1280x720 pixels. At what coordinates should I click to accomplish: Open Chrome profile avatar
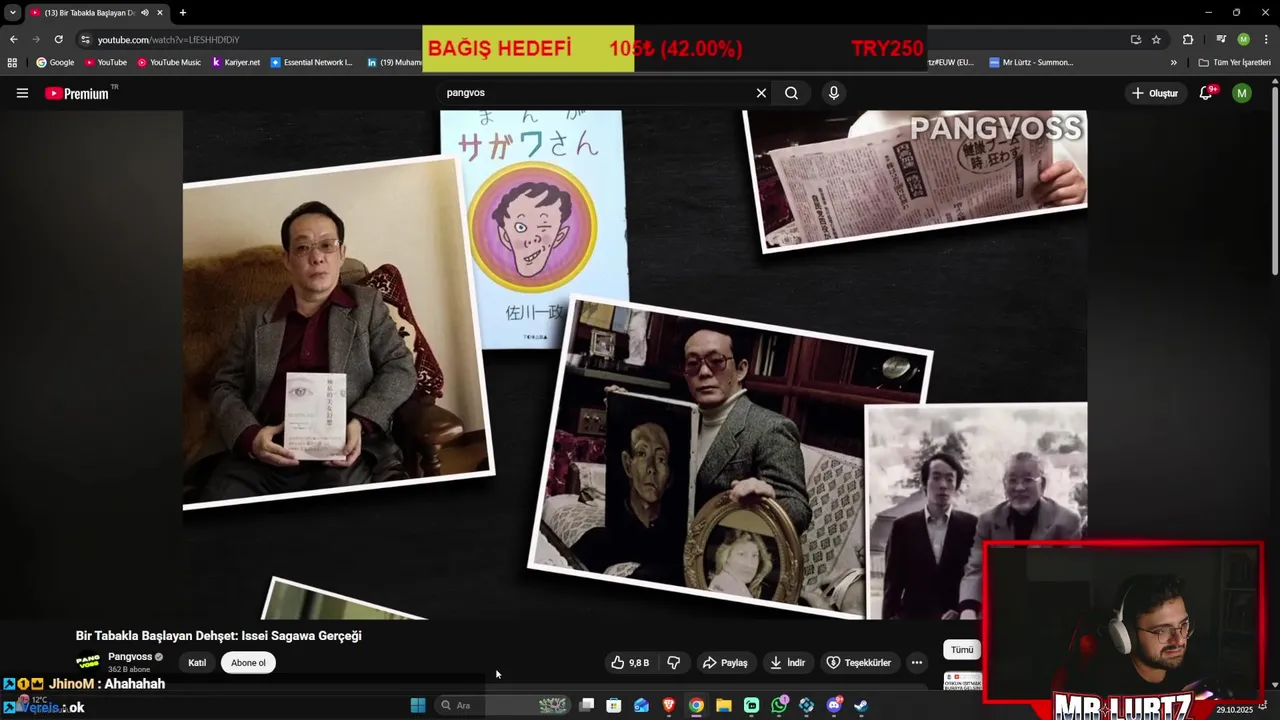1243,39
